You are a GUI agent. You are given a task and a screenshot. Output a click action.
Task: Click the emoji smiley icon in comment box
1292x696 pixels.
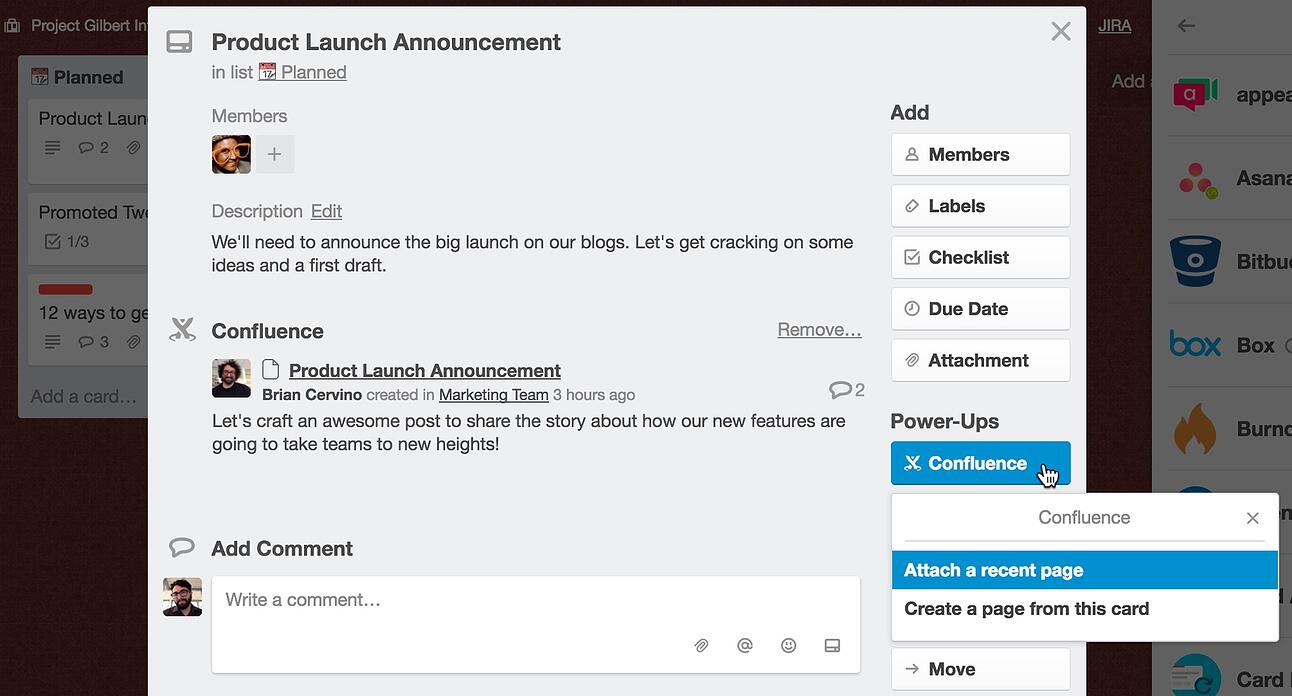click(789, 646)
